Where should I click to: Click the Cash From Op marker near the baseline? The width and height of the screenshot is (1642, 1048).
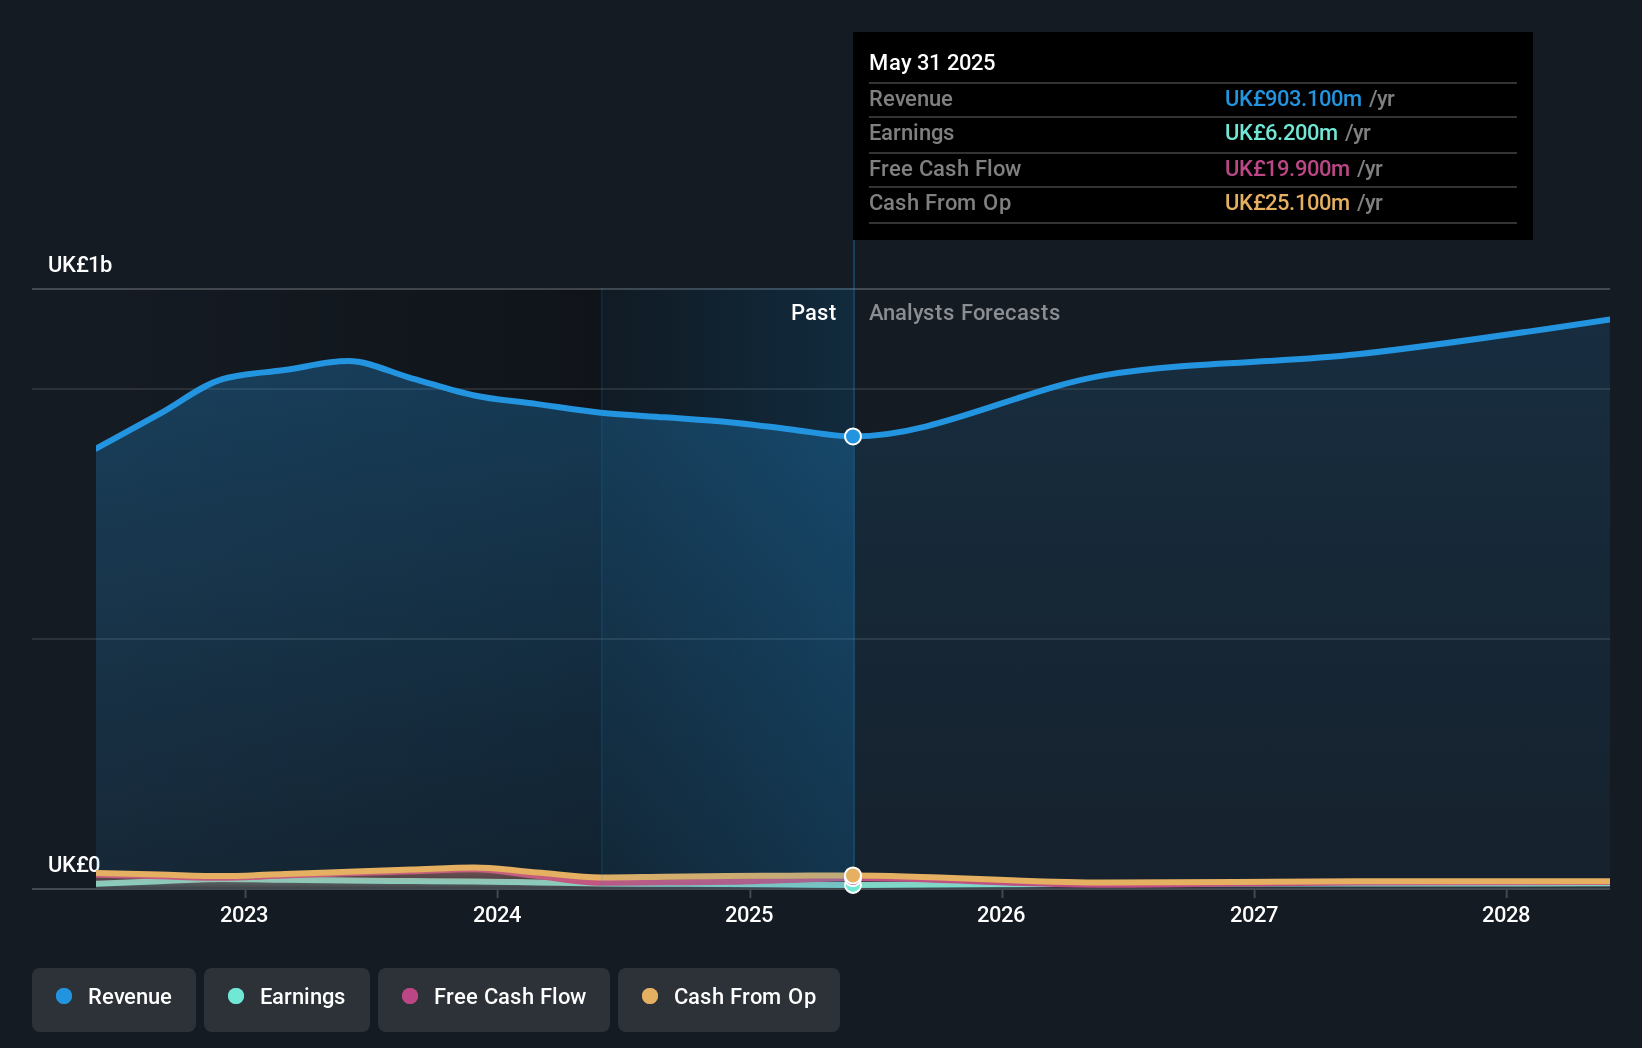pos(852,874)
